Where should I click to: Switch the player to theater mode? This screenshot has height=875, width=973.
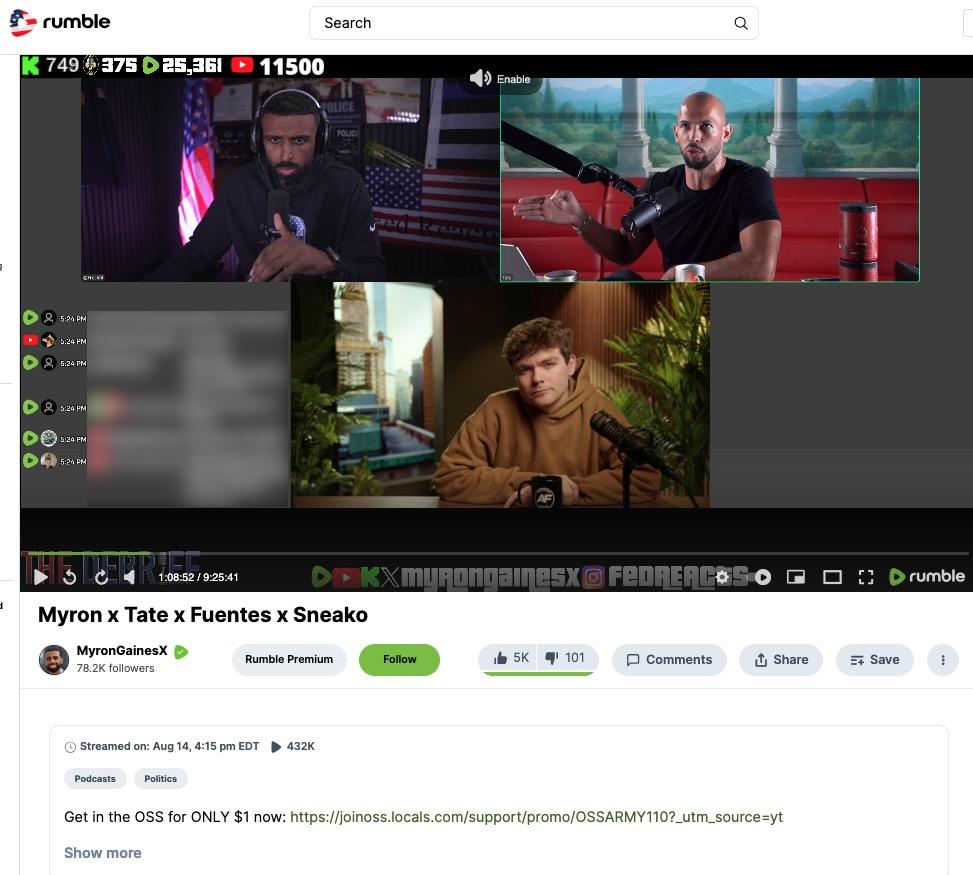click(x=832, y=577)
